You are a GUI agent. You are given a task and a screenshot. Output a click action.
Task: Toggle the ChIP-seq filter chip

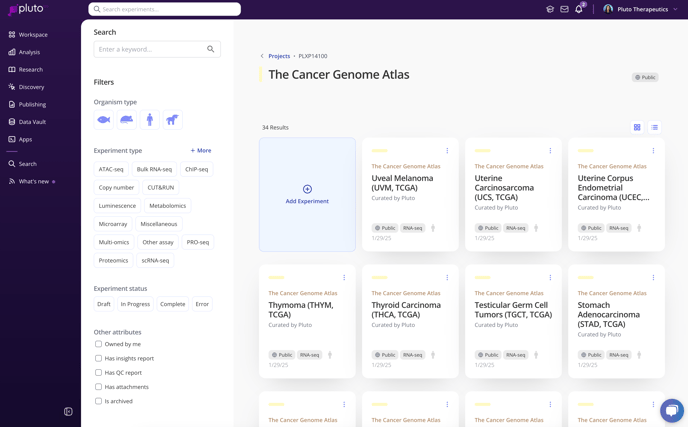197,169
